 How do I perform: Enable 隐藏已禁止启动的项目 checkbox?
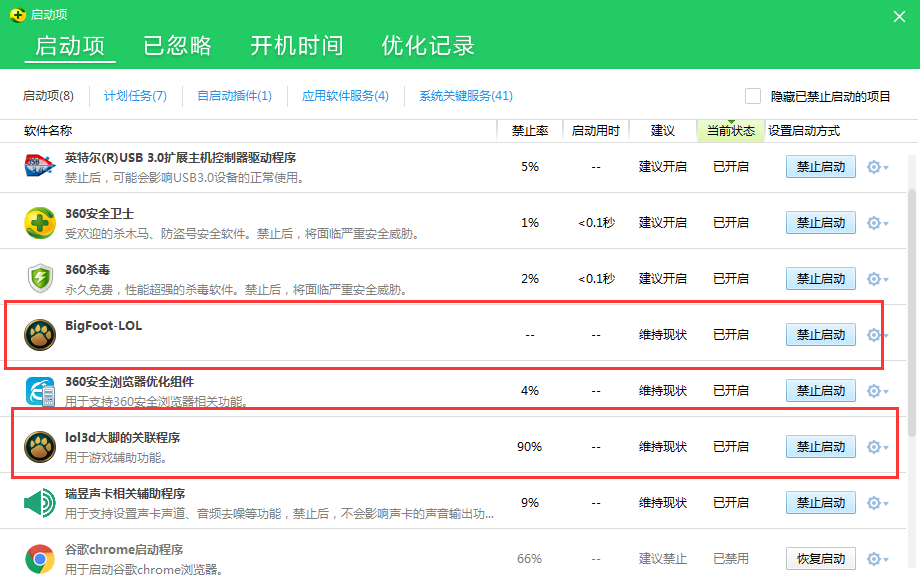[x=753, y=95]
